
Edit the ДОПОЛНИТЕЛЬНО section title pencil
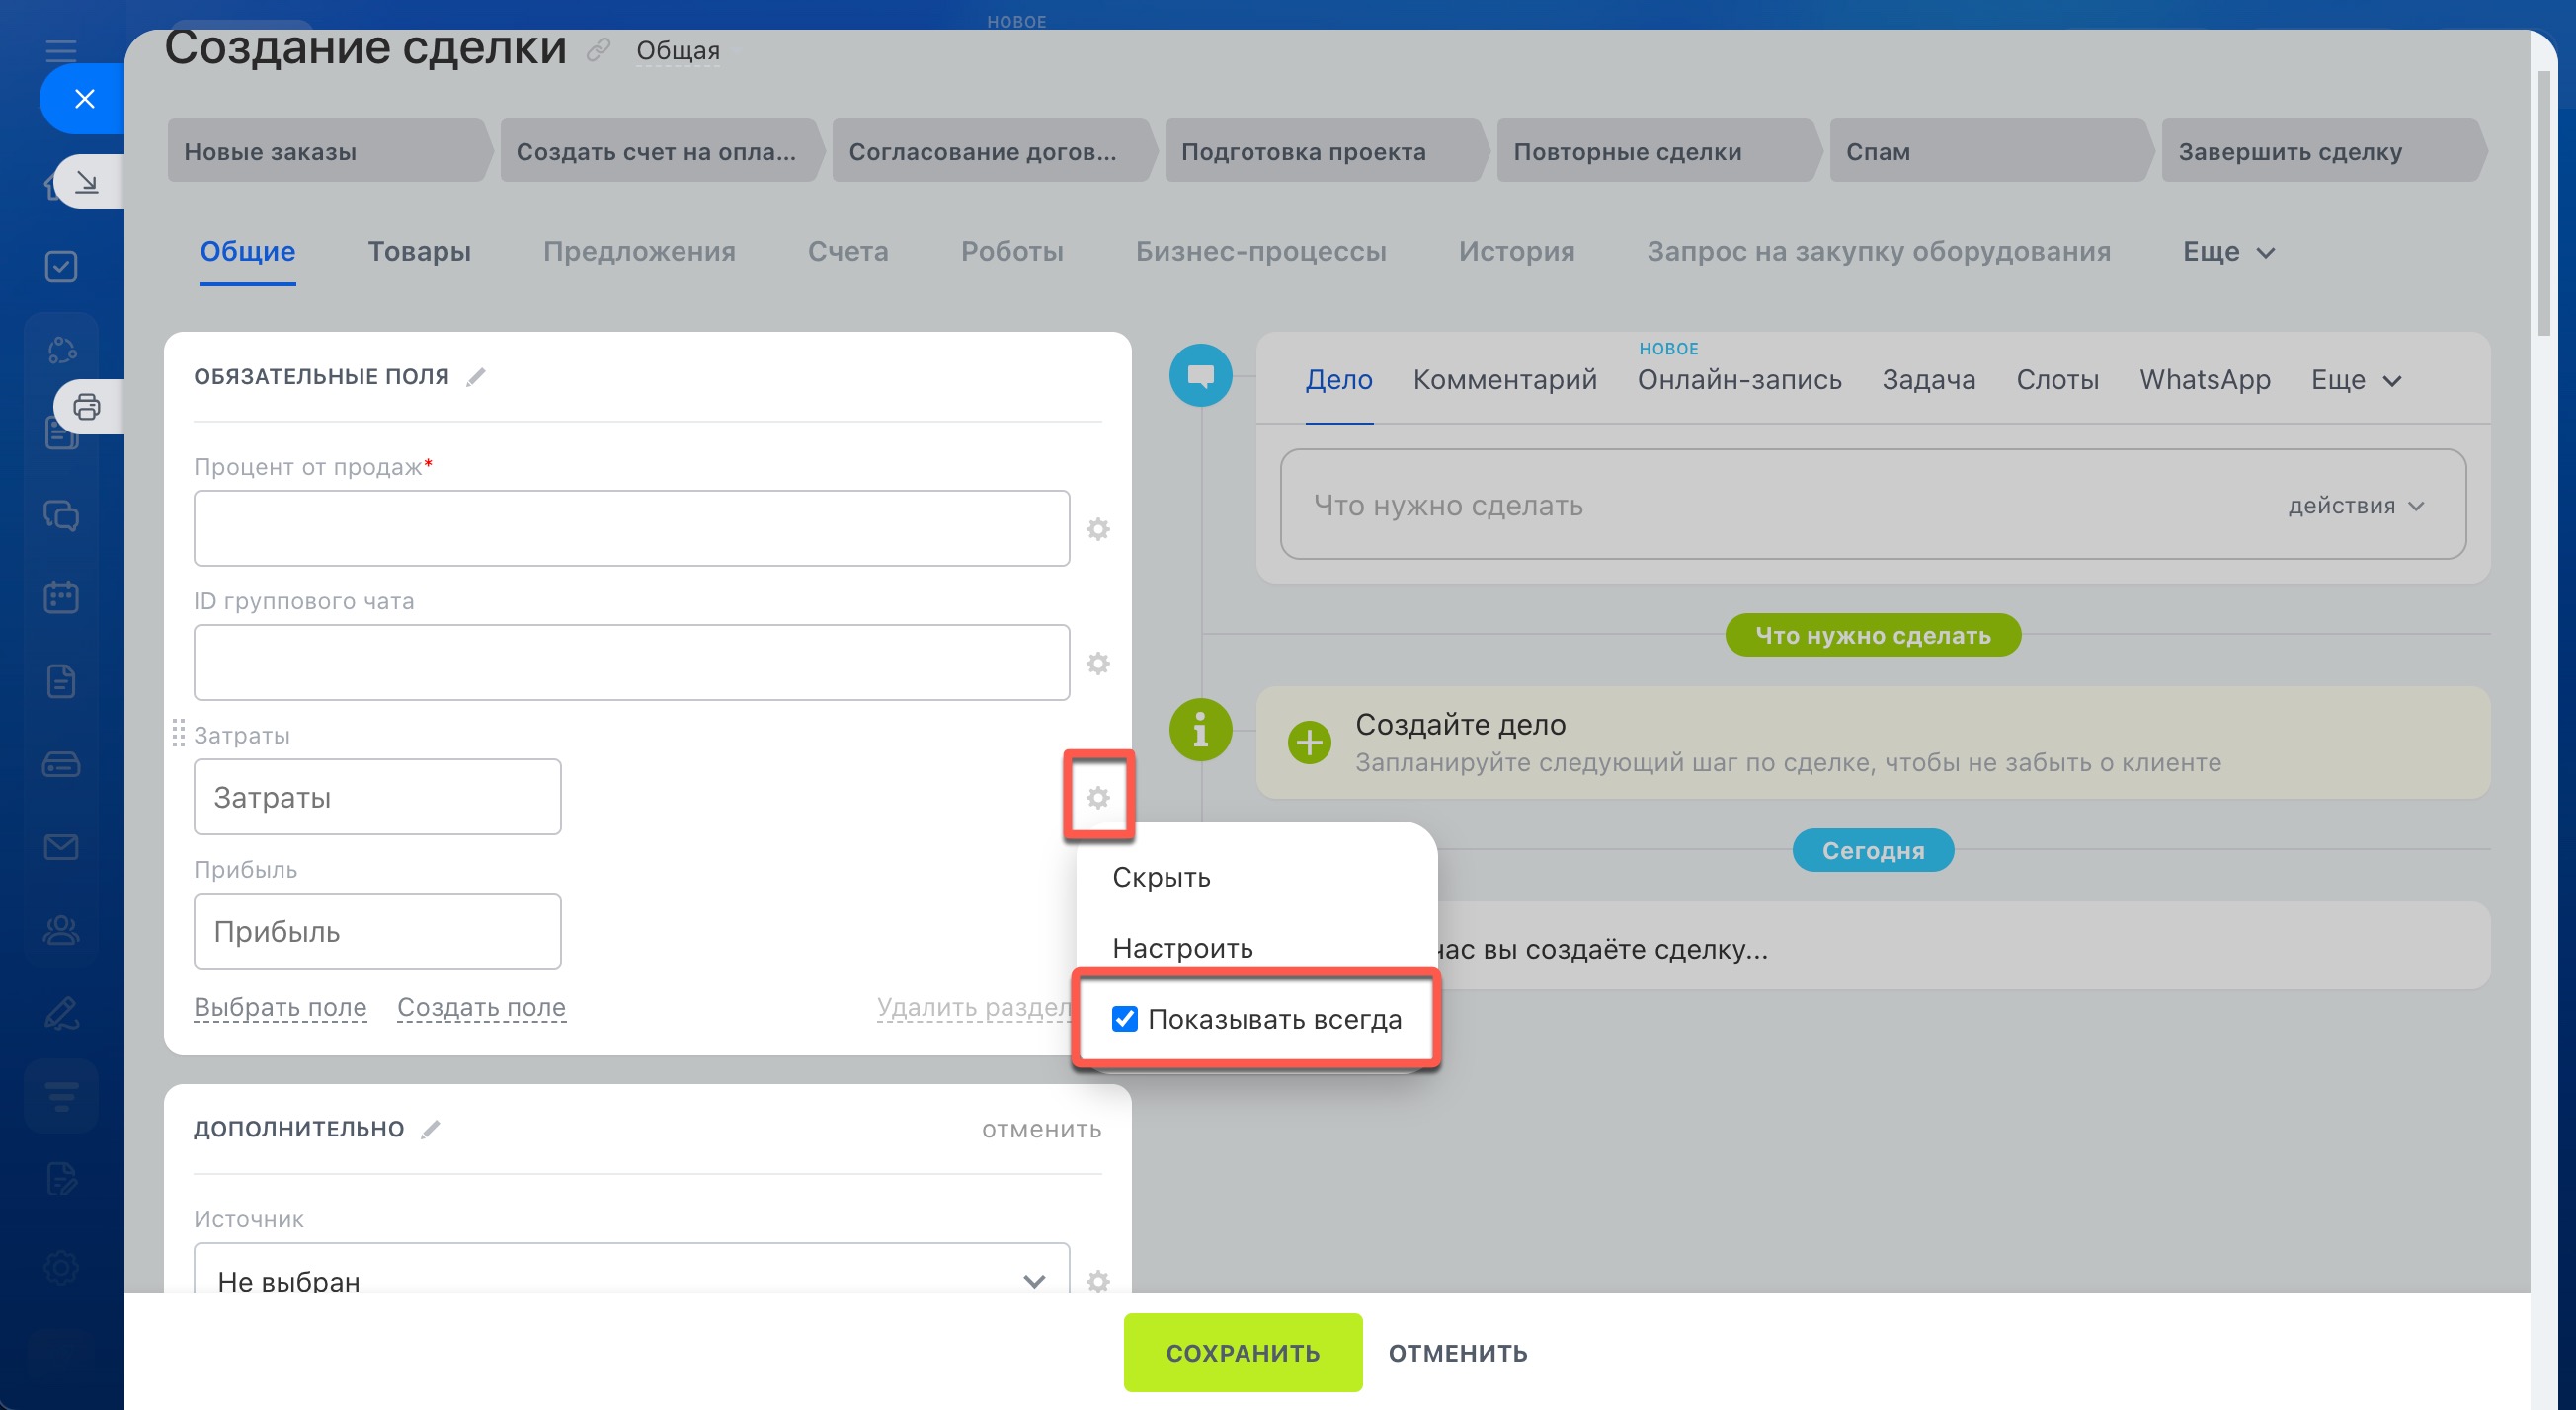tap(430, 1129)
